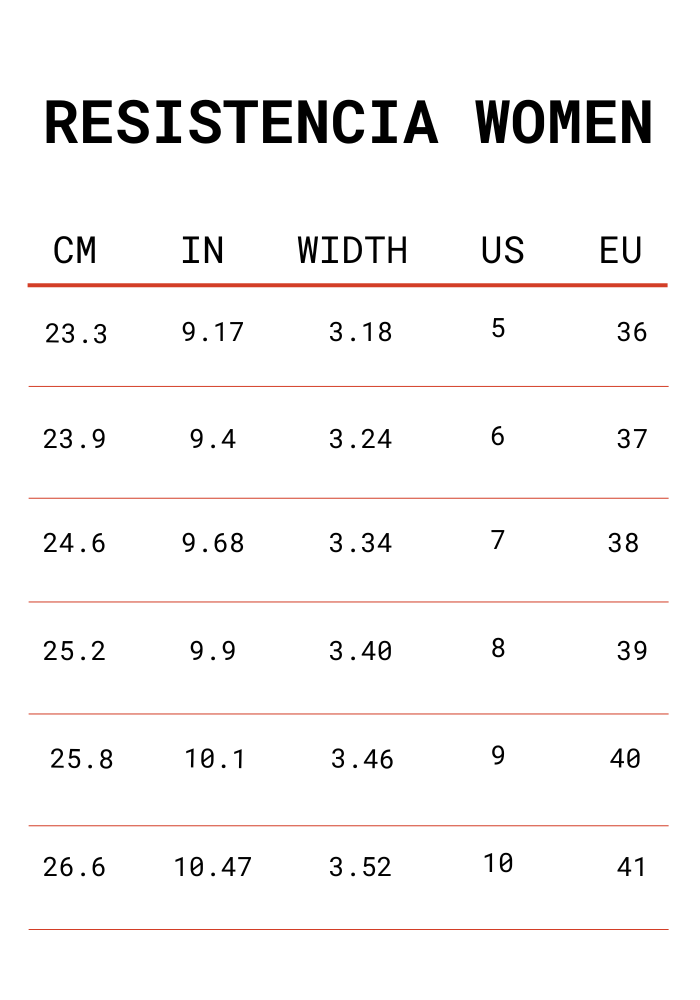Click the 23.9 centimeter value
The image size is (700, 1000).
point(74,439)
